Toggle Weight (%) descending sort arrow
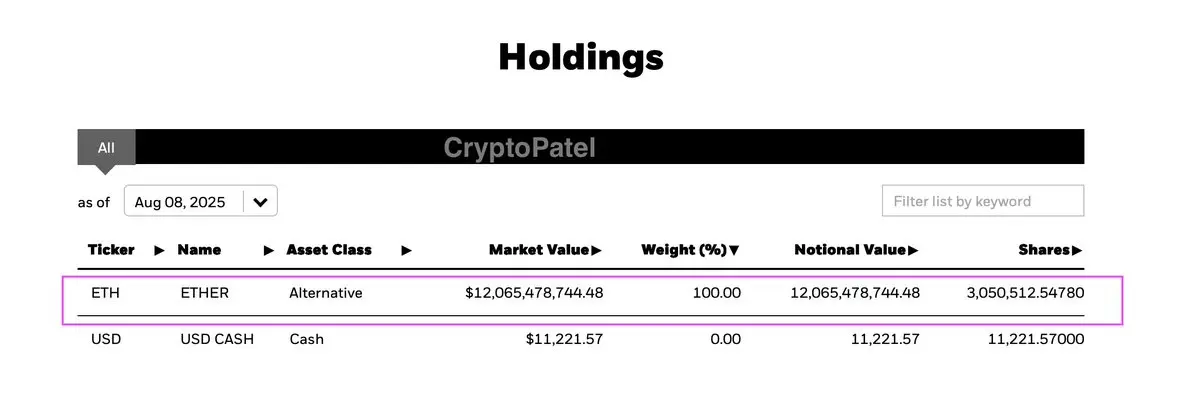The image size is (1200, 399). (735, 250)
